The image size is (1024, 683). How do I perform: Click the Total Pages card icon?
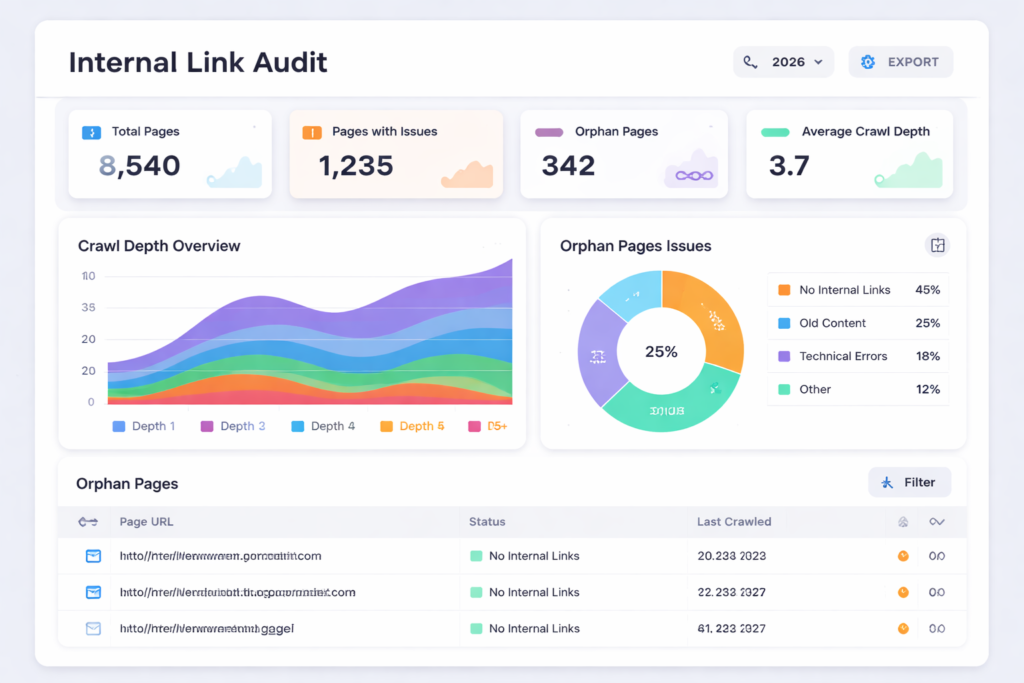91,131
